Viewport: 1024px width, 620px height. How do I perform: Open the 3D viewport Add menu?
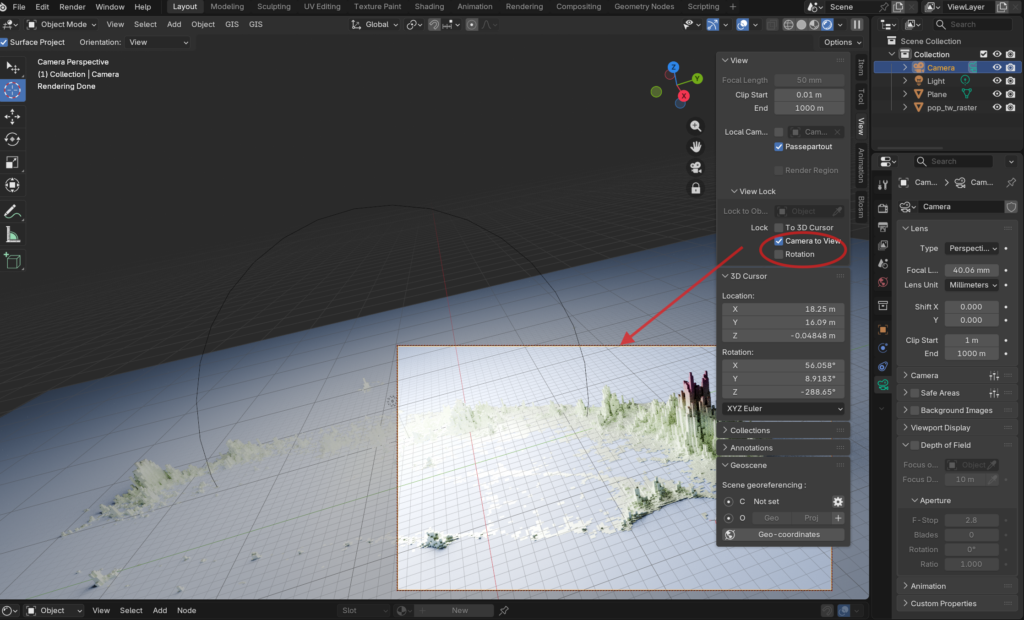[x=174, y=25]
